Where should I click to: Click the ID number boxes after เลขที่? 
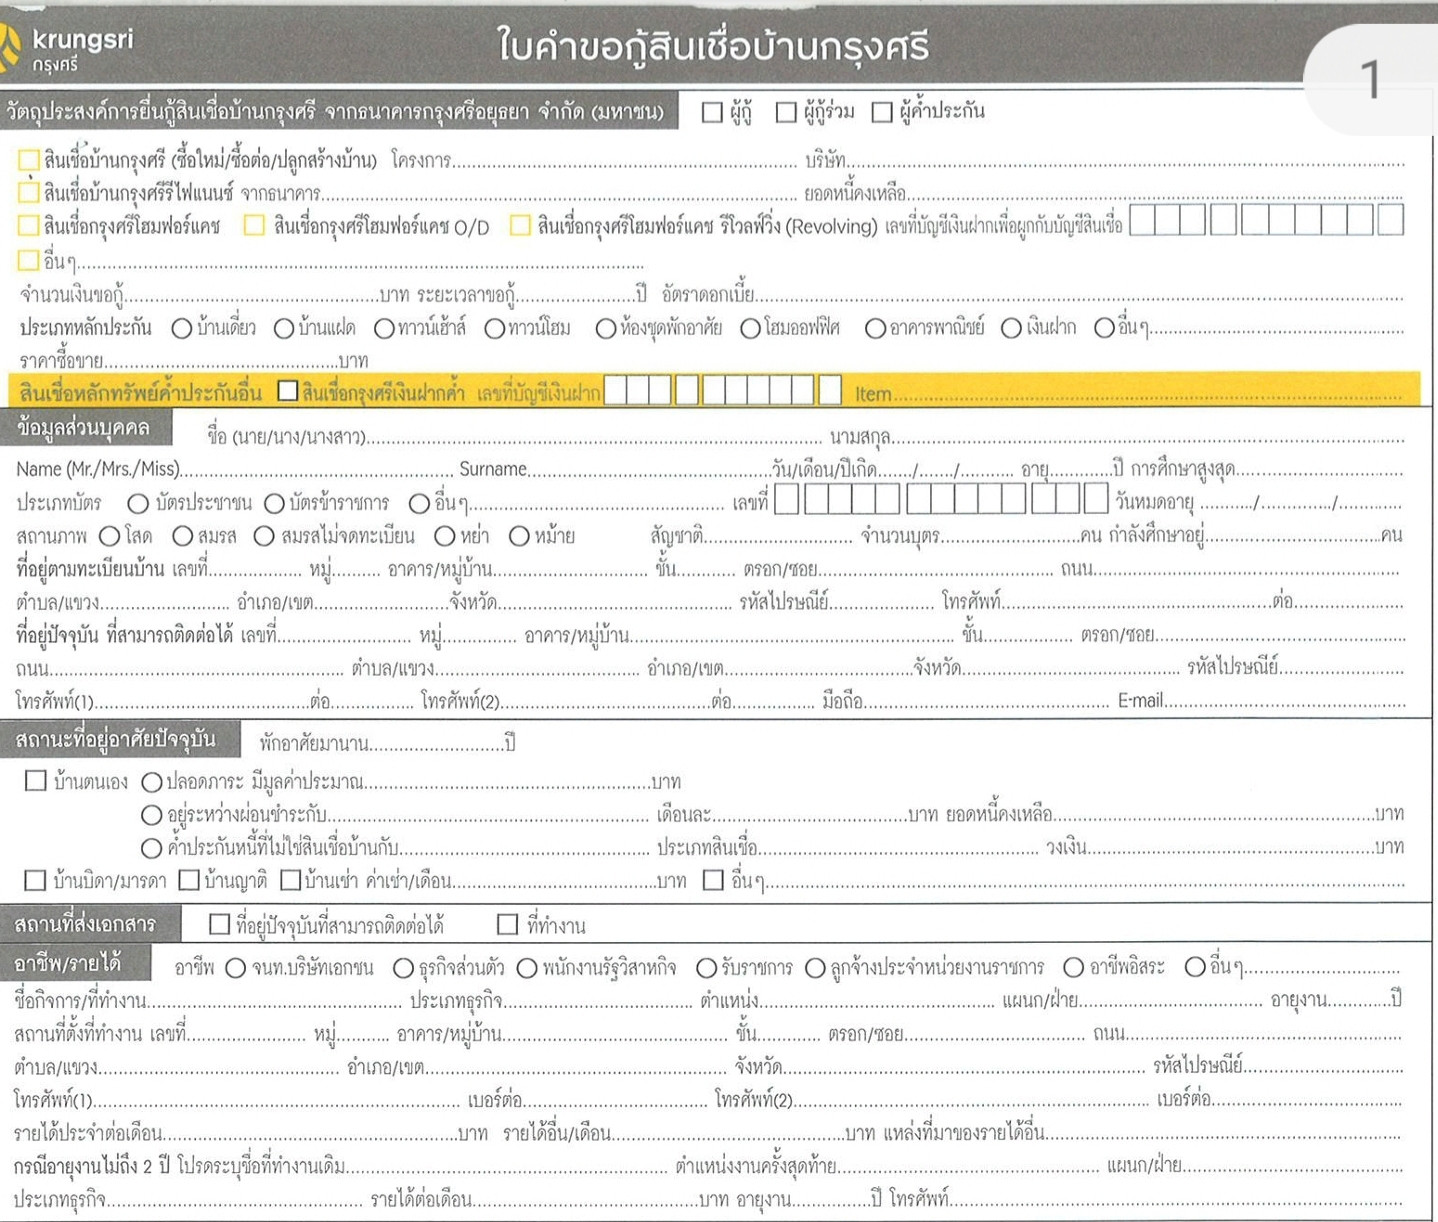coord(941,498)
